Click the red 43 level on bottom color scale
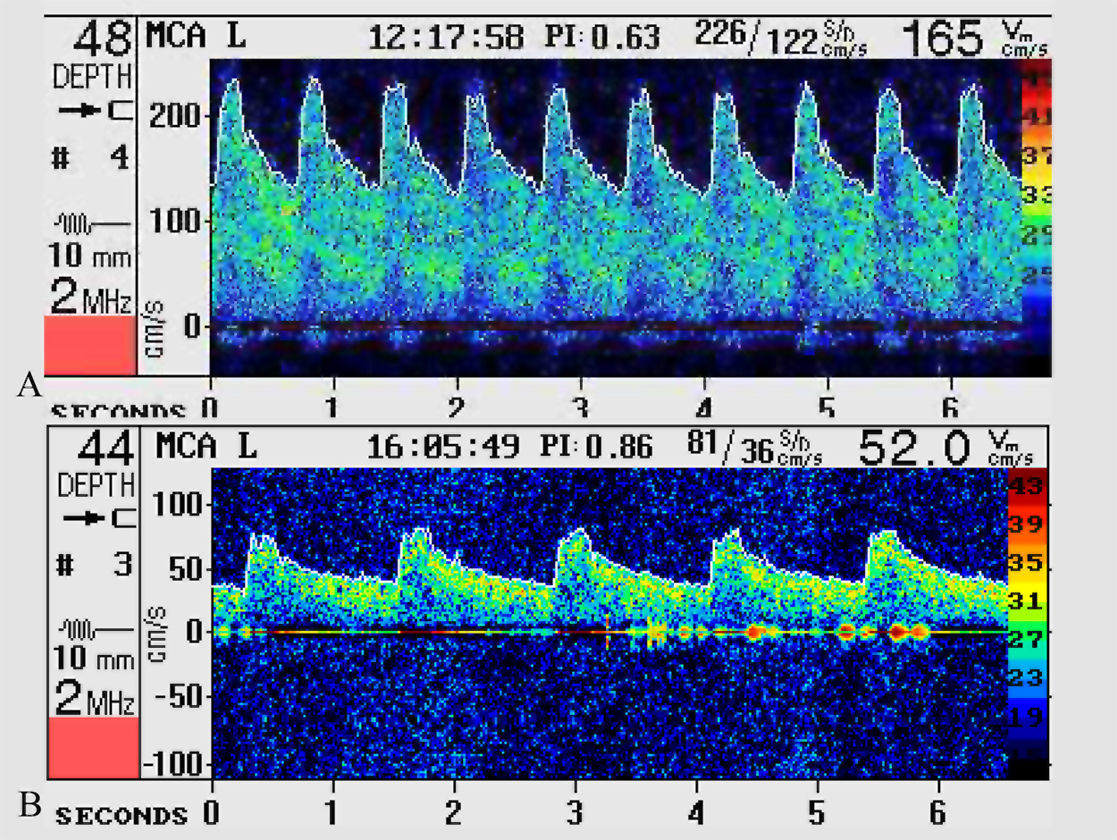This screenshot has width=1117, height=840. pos(1026,487)
